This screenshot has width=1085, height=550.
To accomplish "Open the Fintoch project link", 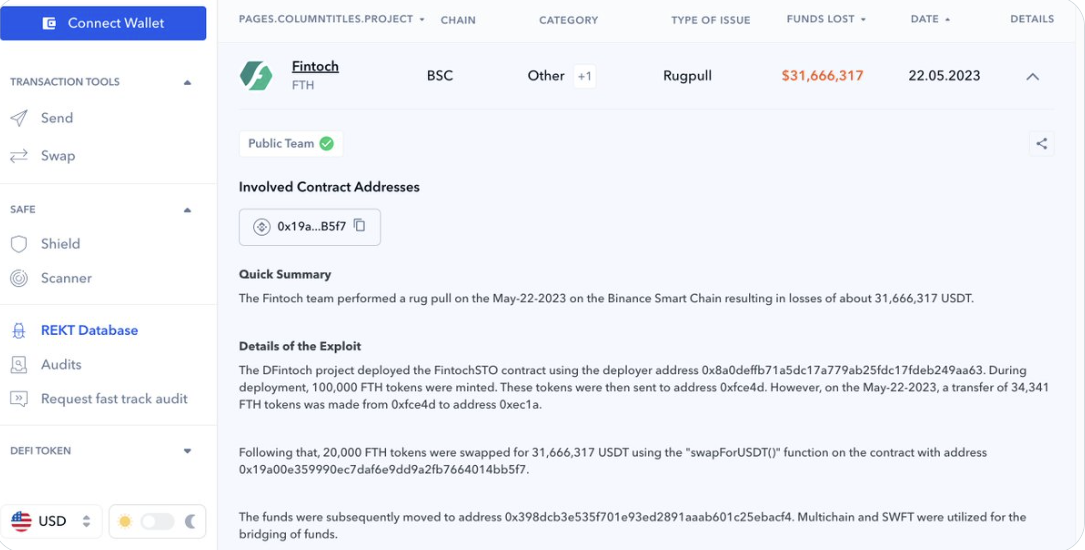I will (315, 67).
